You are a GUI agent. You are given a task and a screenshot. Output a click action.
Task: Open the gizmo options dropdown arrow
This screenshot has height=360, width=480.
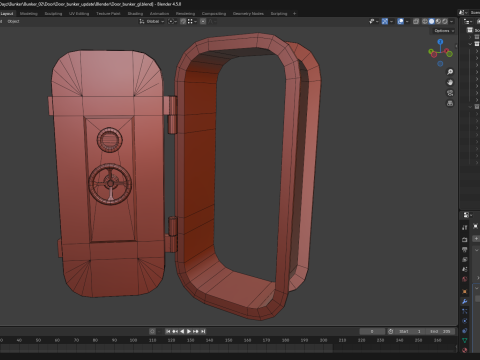coord(391,21)
